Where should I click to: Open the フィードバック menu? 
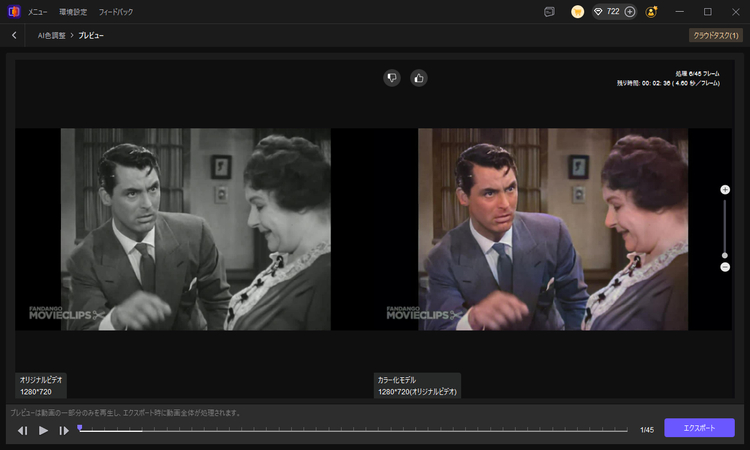pos(115,12)
